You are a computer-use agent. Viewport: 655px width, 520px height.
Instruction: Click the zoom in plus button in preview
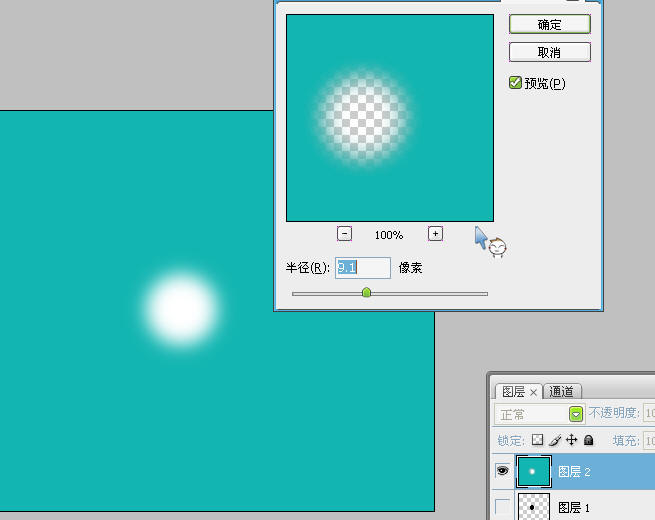[x=435, y=233]
